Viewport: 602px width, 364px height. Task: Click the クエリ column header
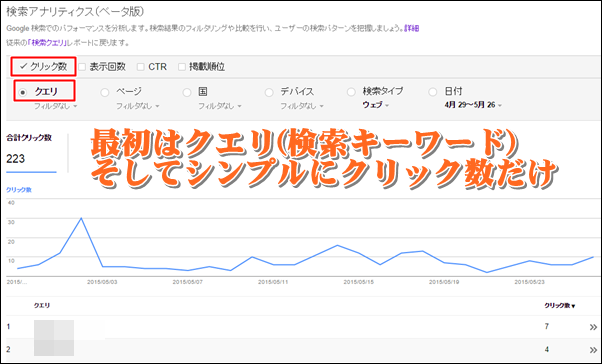42,306
